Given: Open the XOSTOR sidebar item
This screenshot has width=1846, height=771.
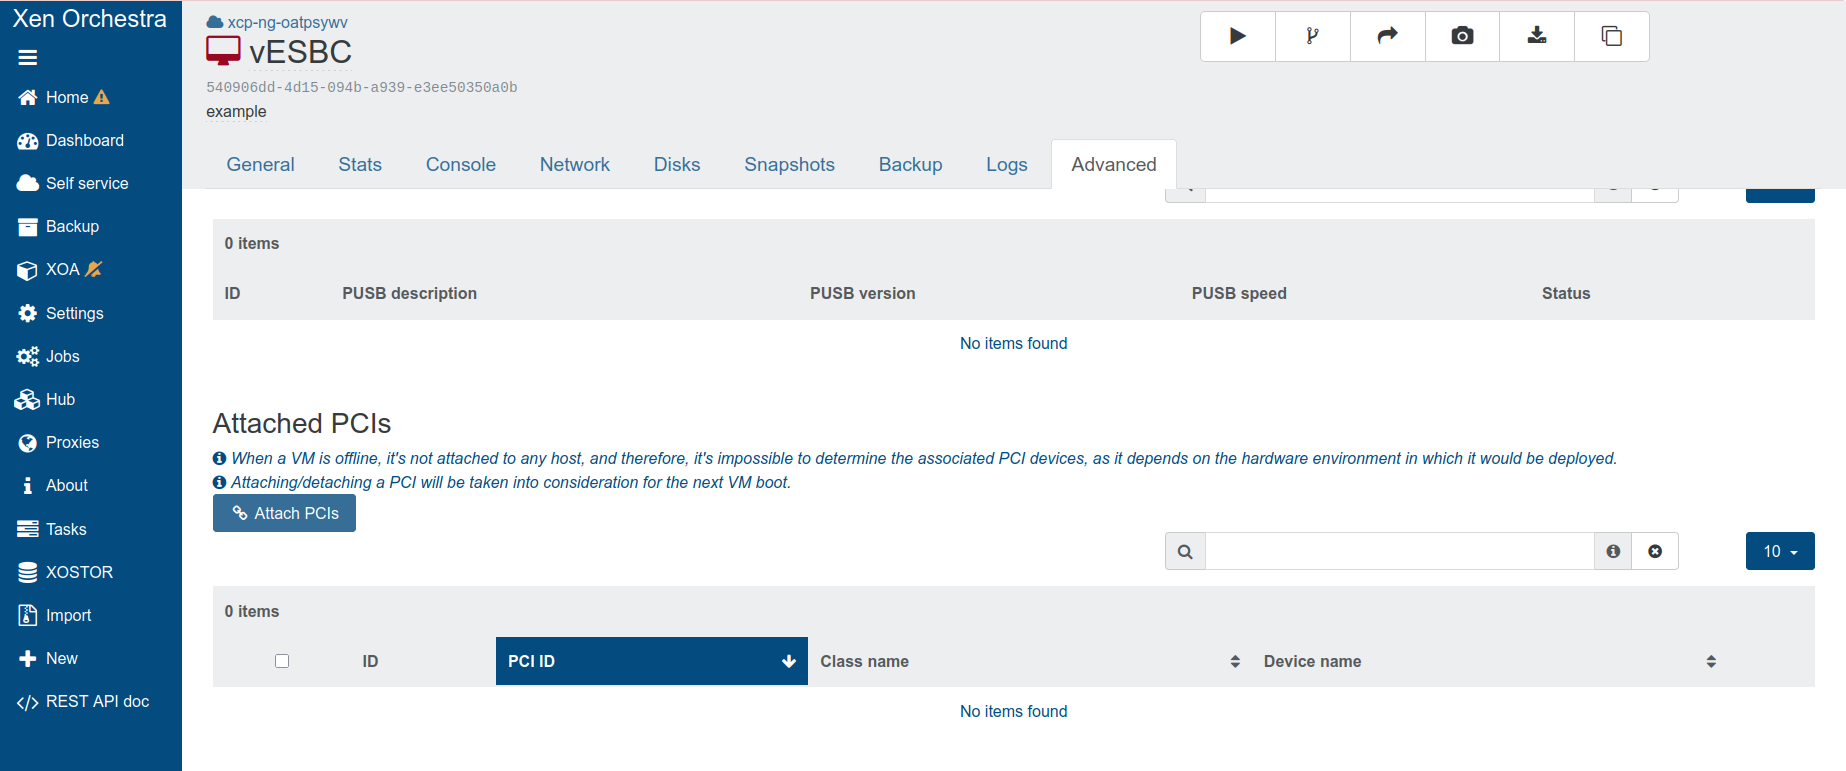Looking at the screenshot, I should 79,572.
